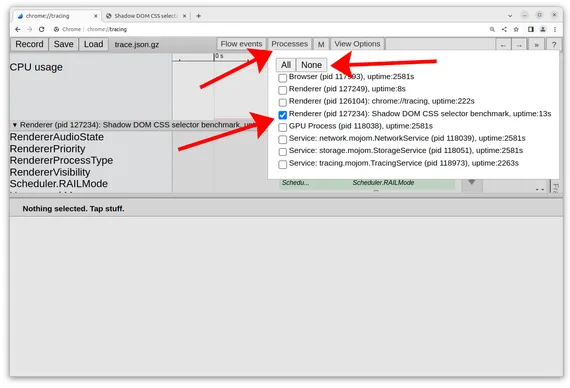Open the tab search chevron

(510, 16)
